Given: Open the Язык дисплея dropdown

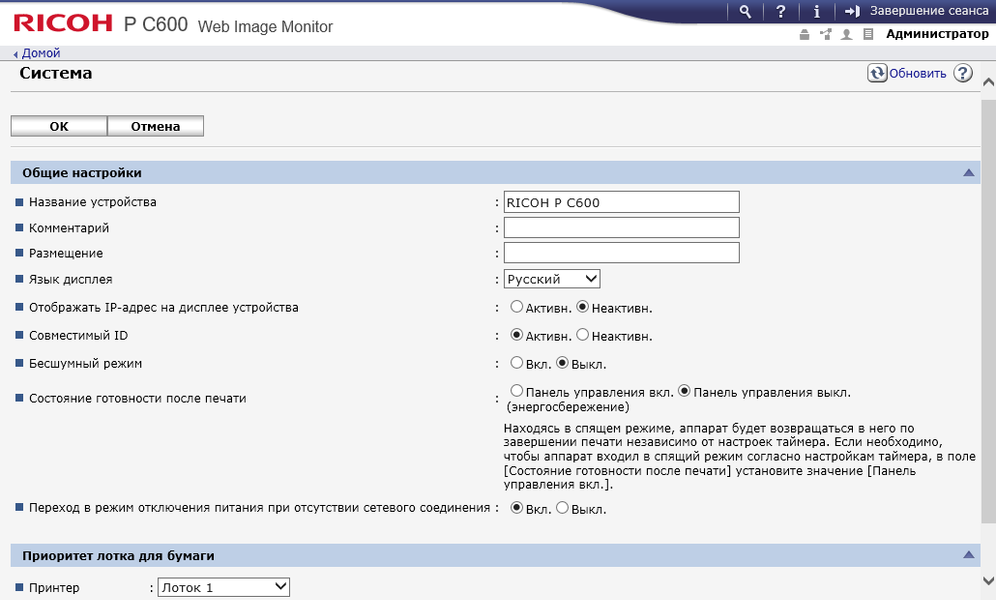Looking at the screenshot, I should 552,279.
